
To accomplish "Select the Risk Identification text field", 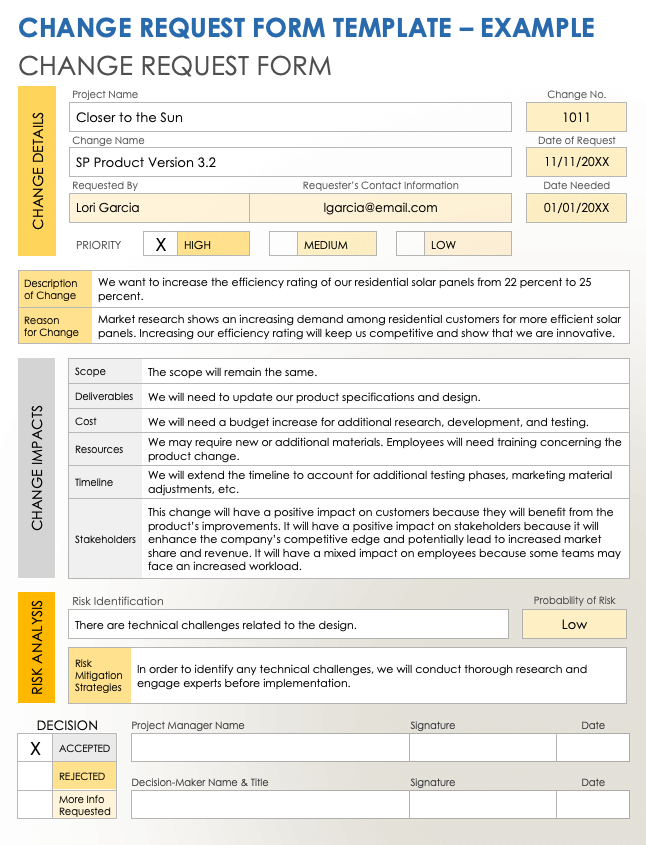I will tap(290, 625).
